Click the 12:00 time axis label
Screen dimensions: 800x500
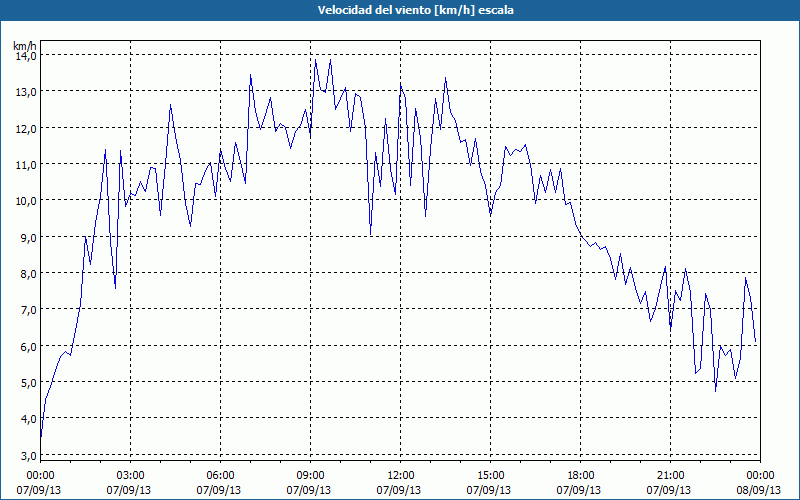(x=401, y=476)
